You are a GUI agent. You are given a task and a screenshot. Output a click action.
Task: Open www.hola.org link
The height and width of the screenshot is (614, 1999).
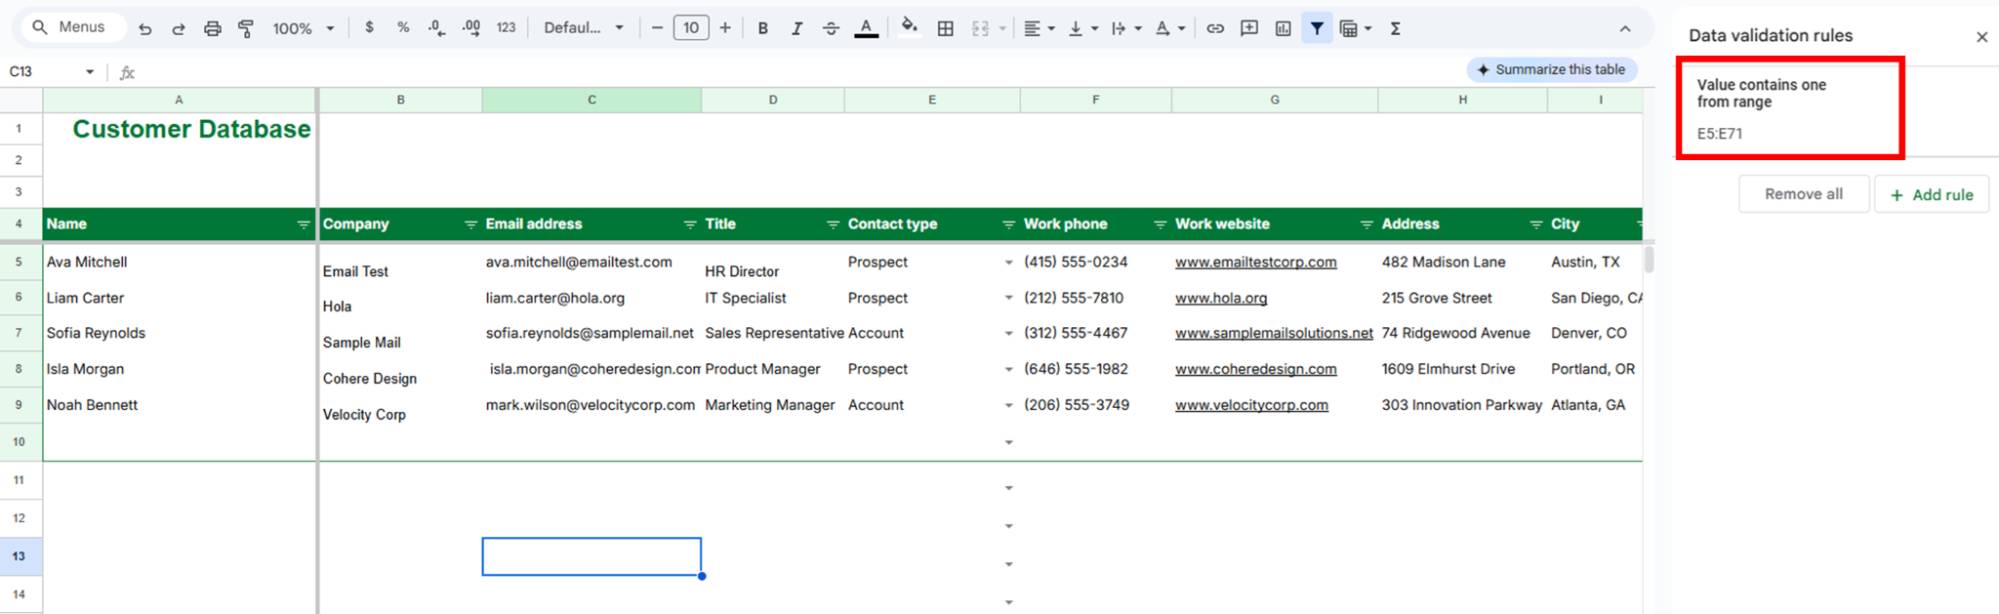click(1220, 298)
